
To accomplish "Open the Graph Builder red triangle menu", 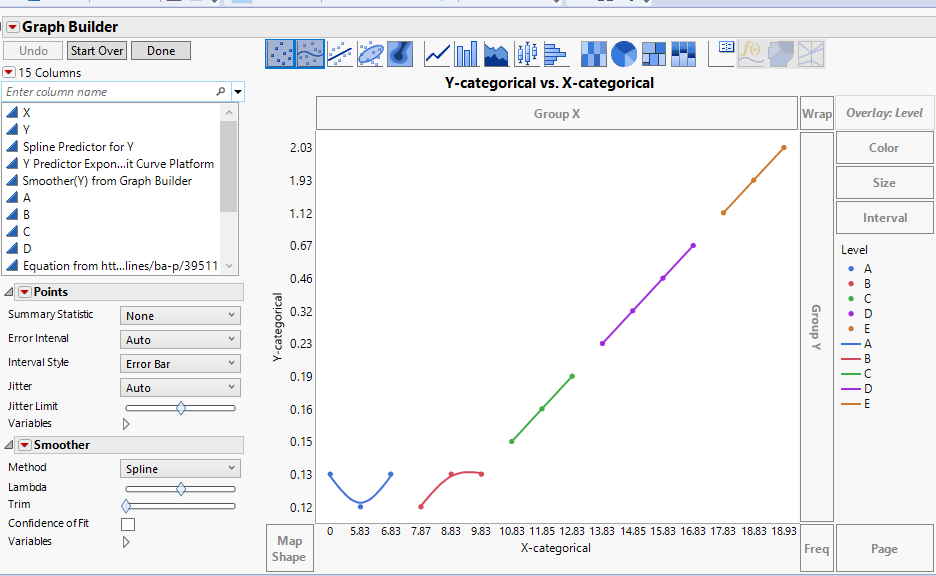I will (x=13, y=27).
